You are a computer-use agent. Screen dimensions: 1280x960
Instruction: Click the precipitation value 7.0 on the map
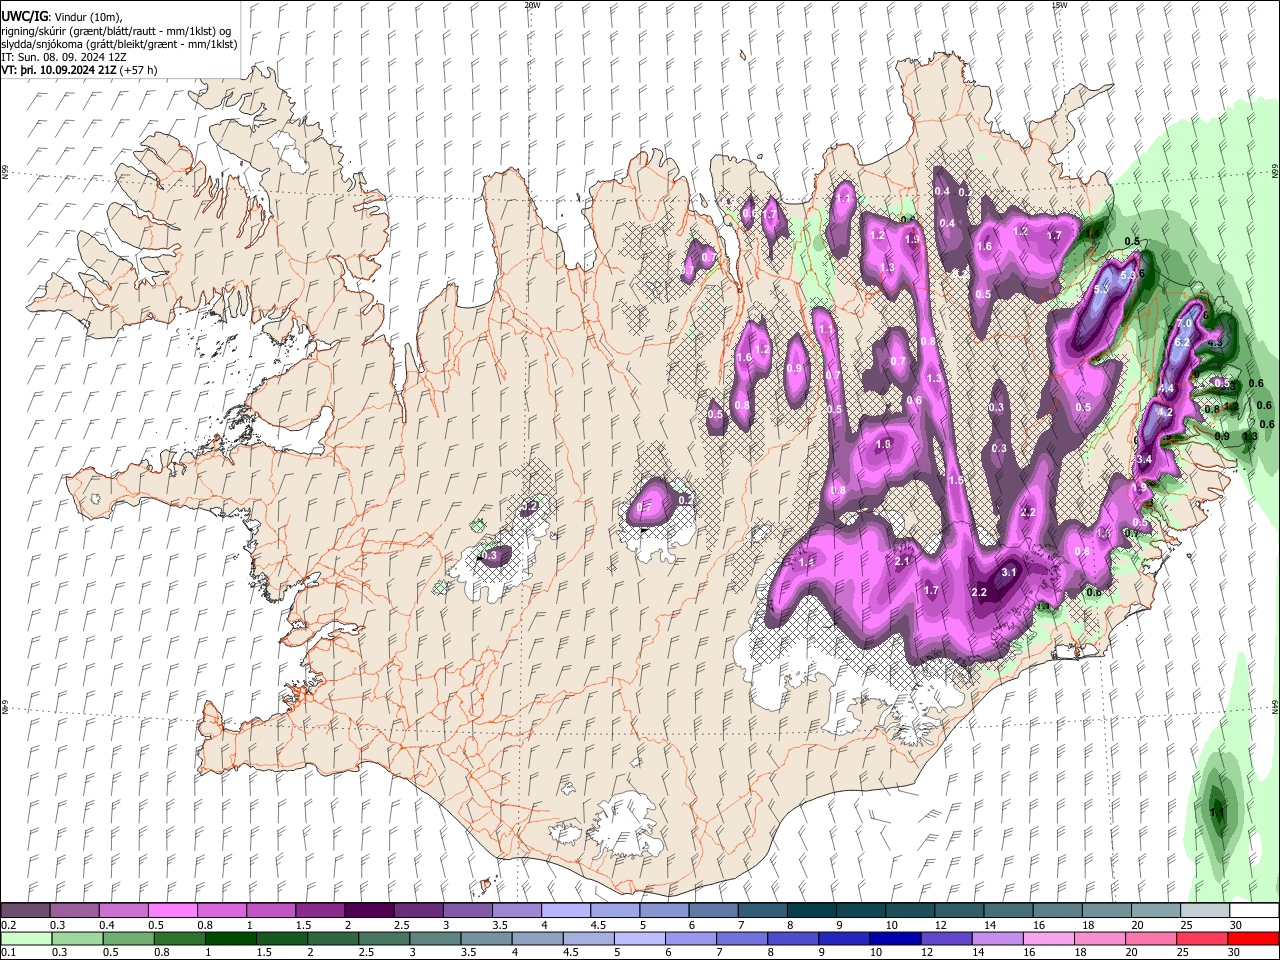pos(1184,324)
